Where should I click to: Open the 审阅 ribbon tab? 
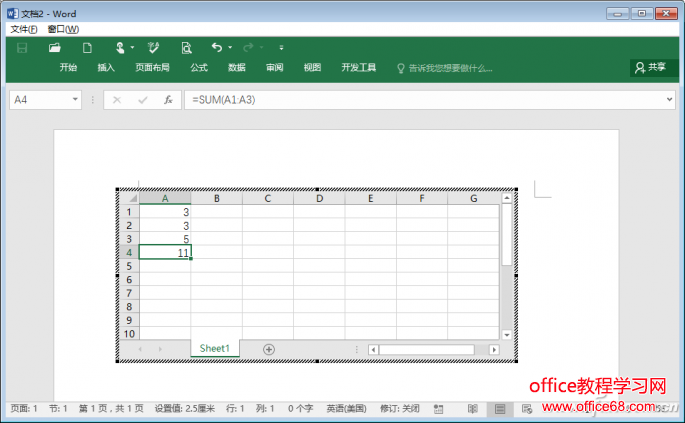pos(275,67)
